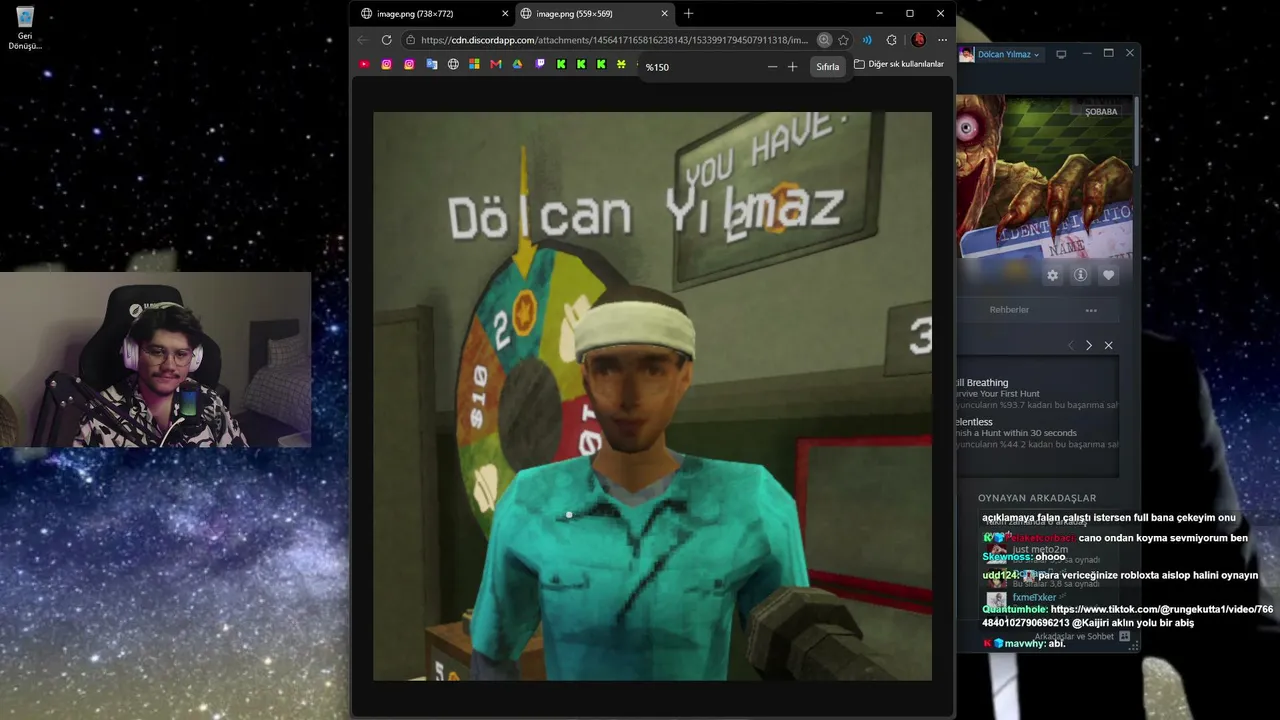Open the Rehberler tab in Steam
The height and width of the screenshot is (720, 1280).
(x=1009, y=310)
